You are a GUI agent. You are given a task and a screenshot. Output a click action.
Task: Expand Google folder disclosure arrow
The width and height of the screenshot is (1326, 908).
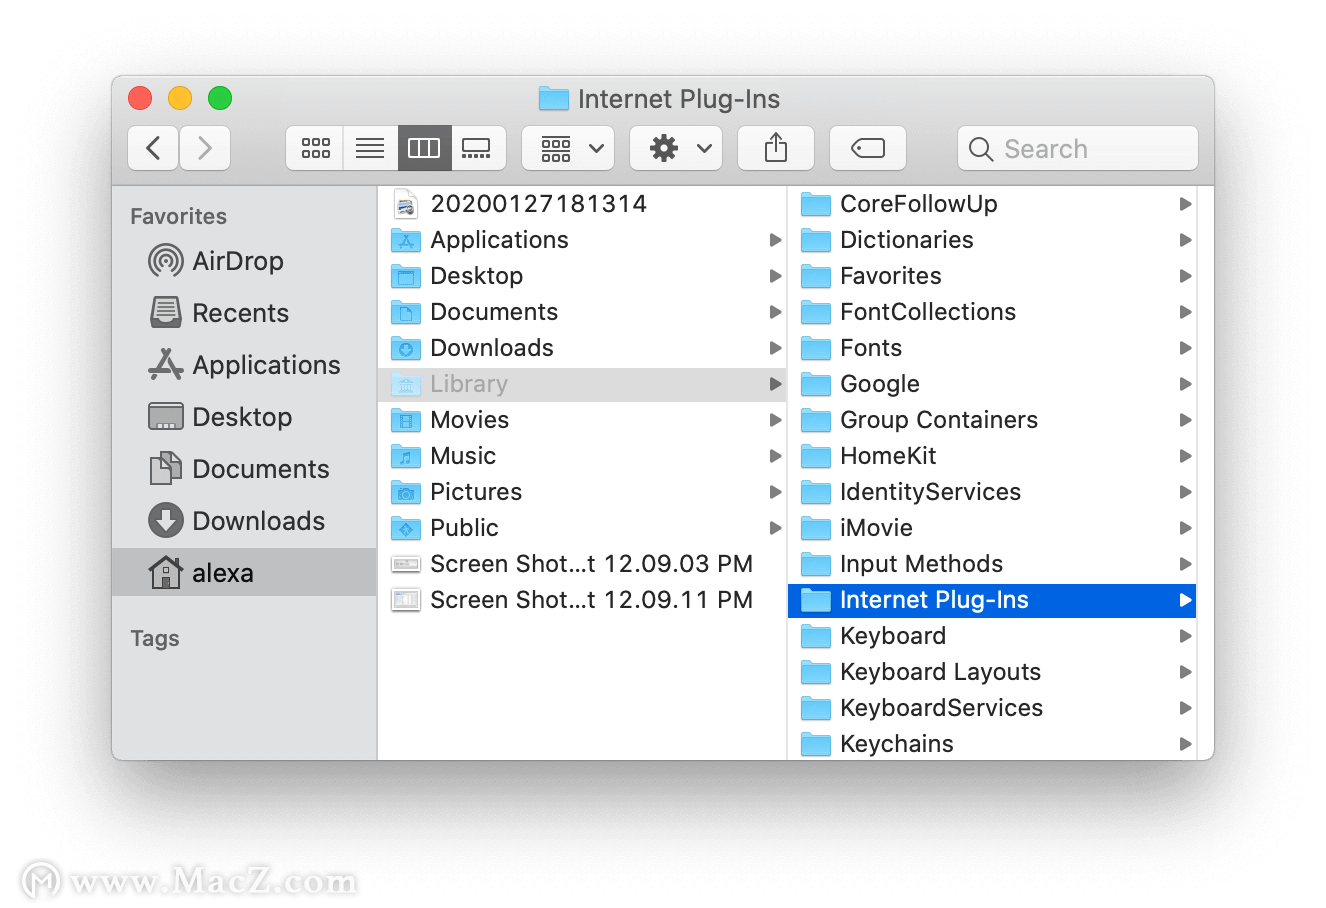point(1185,384)
